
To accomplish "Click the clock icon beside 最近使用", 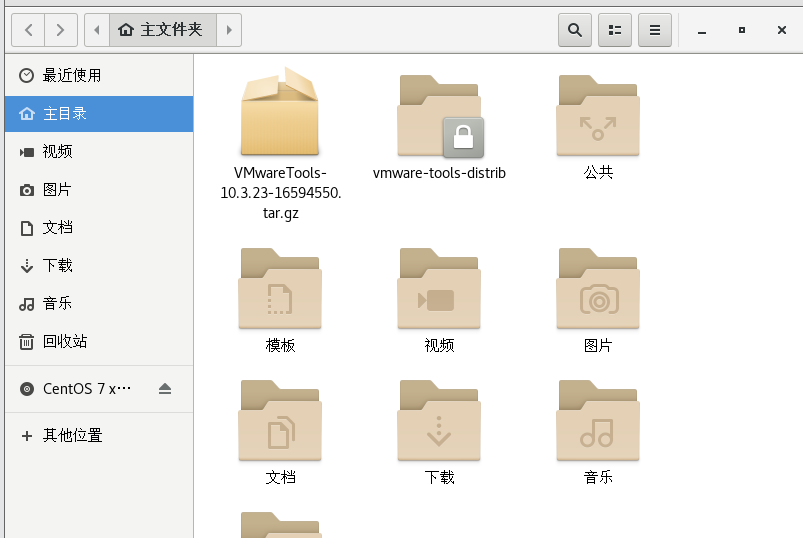I will coord(27,76).
